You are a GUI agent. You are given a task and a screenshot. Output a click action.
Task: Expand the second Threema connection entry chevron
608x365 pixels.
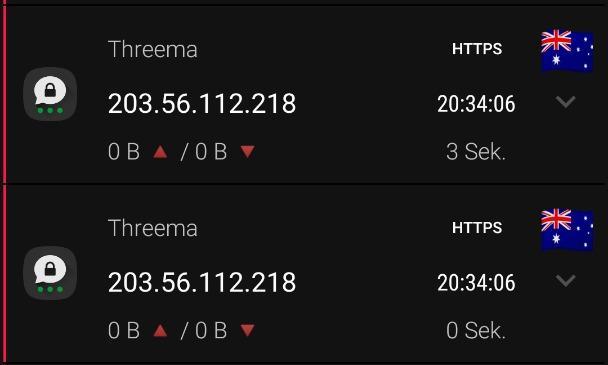565,280
